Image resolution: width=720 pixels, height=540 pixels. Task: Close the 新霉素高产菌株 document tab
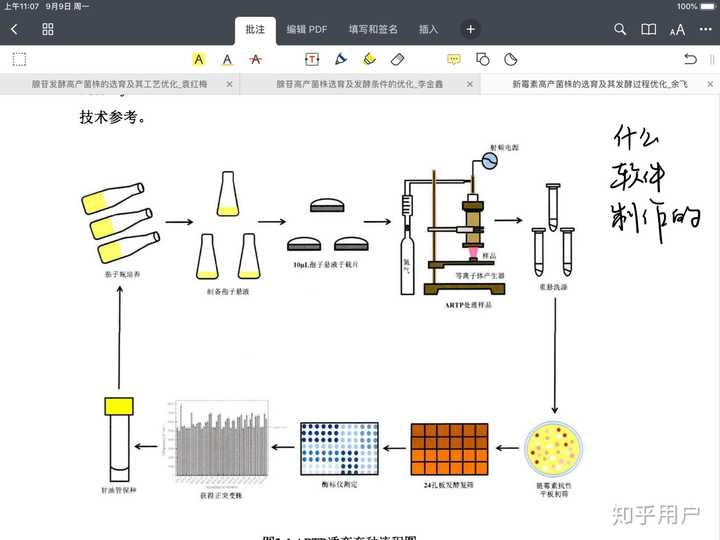click(710, 84)
